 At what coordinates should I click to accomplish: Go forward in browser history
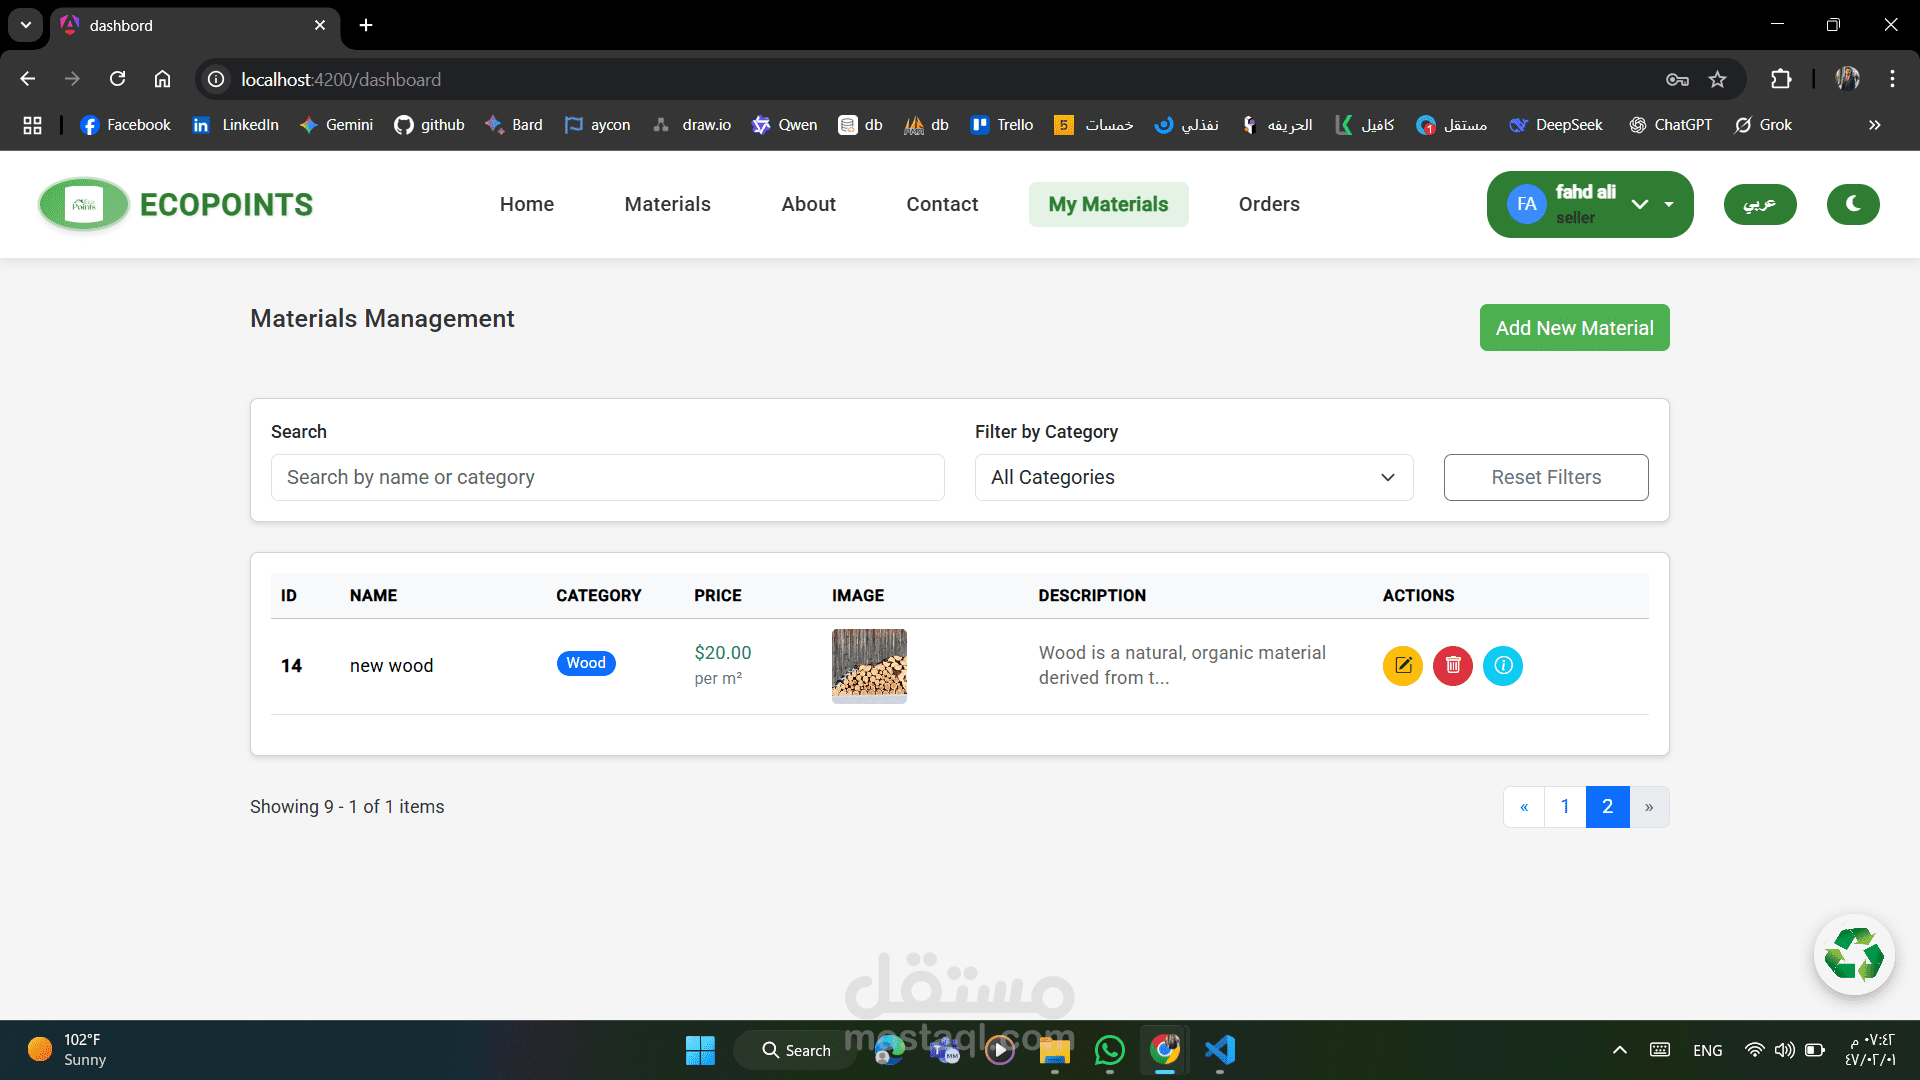(x=72, y=79)
